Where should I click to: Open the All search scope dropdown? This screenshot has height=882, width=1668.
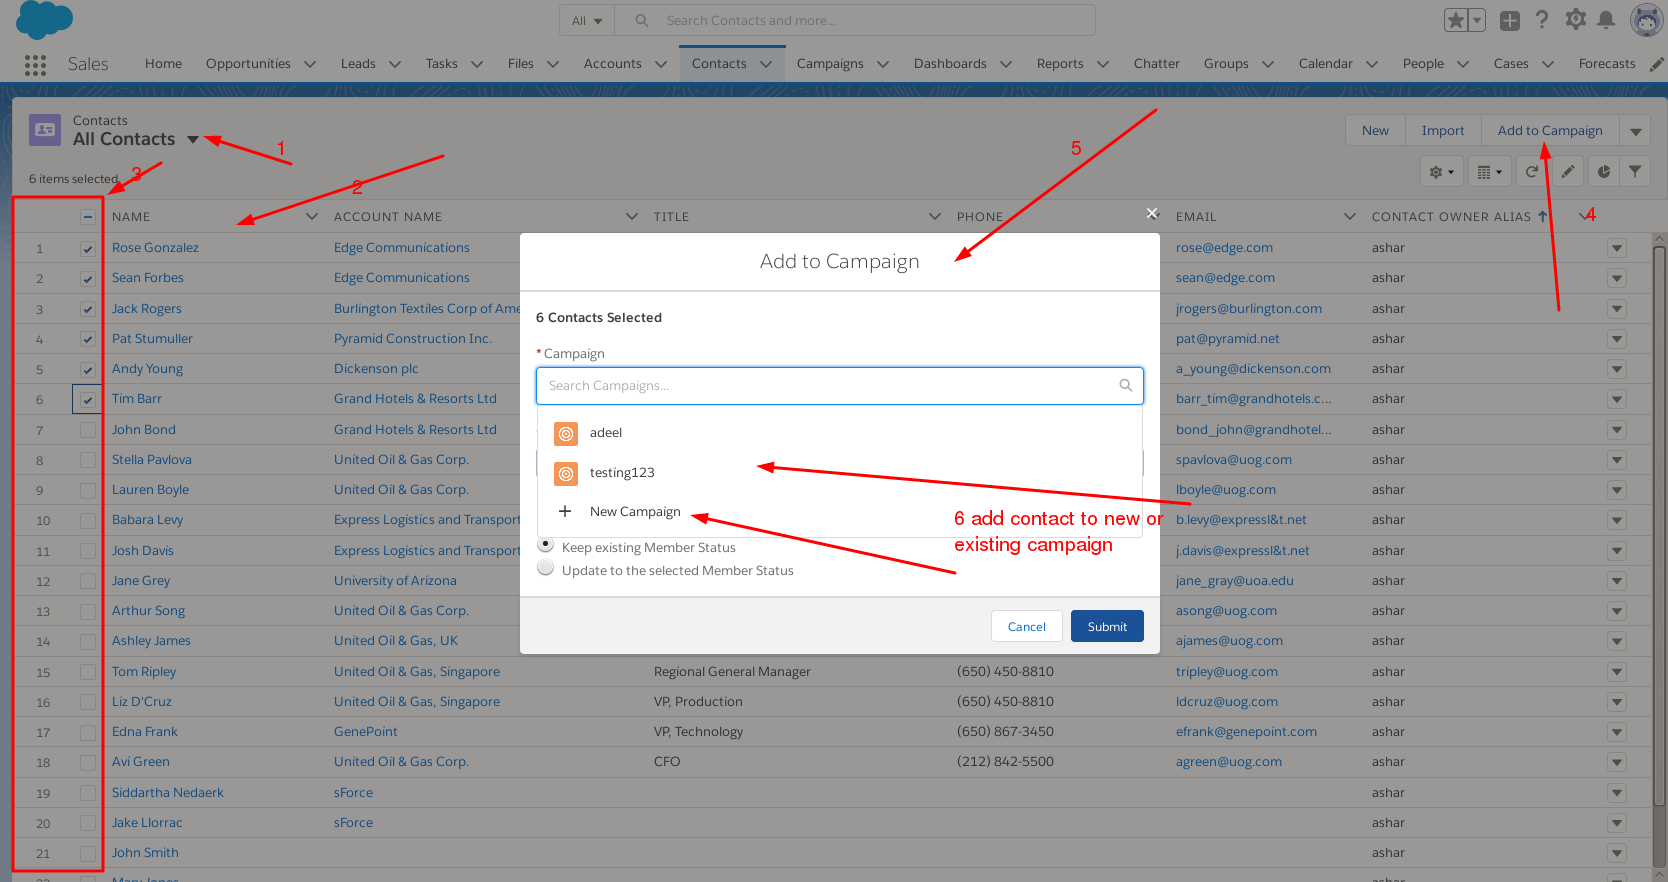coord(587,20)
